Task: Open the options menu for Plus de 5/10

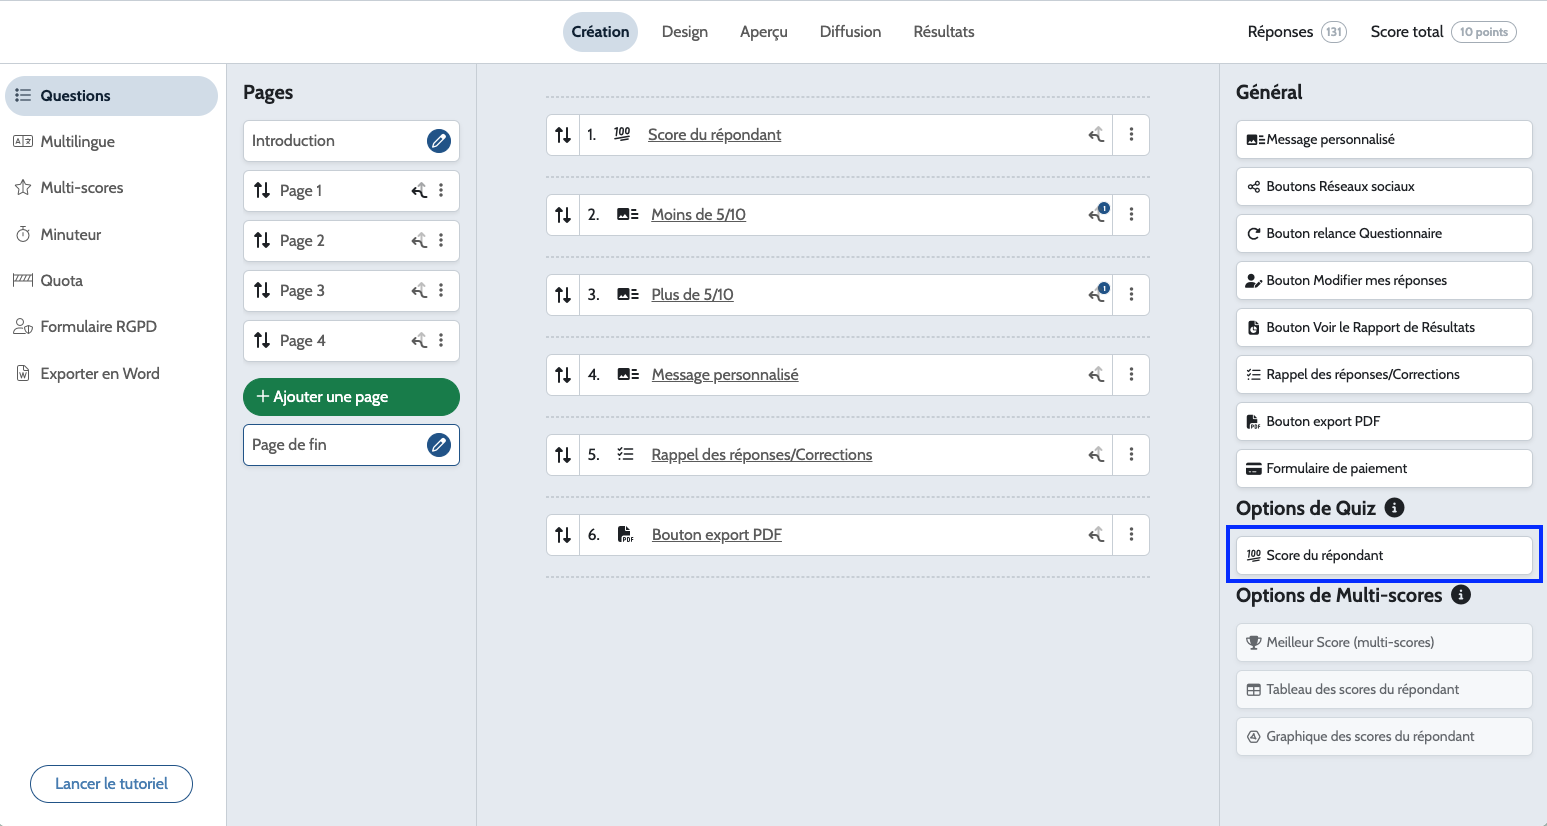Action: 1131,295
